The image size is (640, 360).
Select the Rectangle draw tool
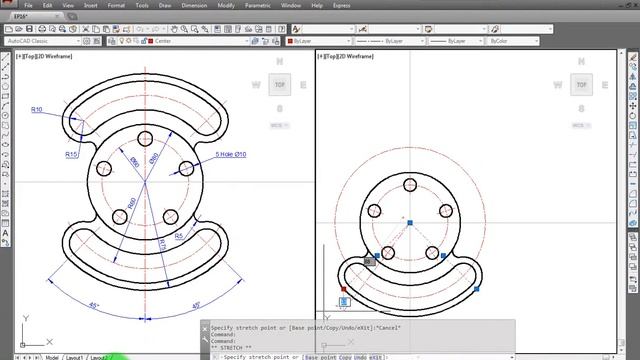(5, 96)
